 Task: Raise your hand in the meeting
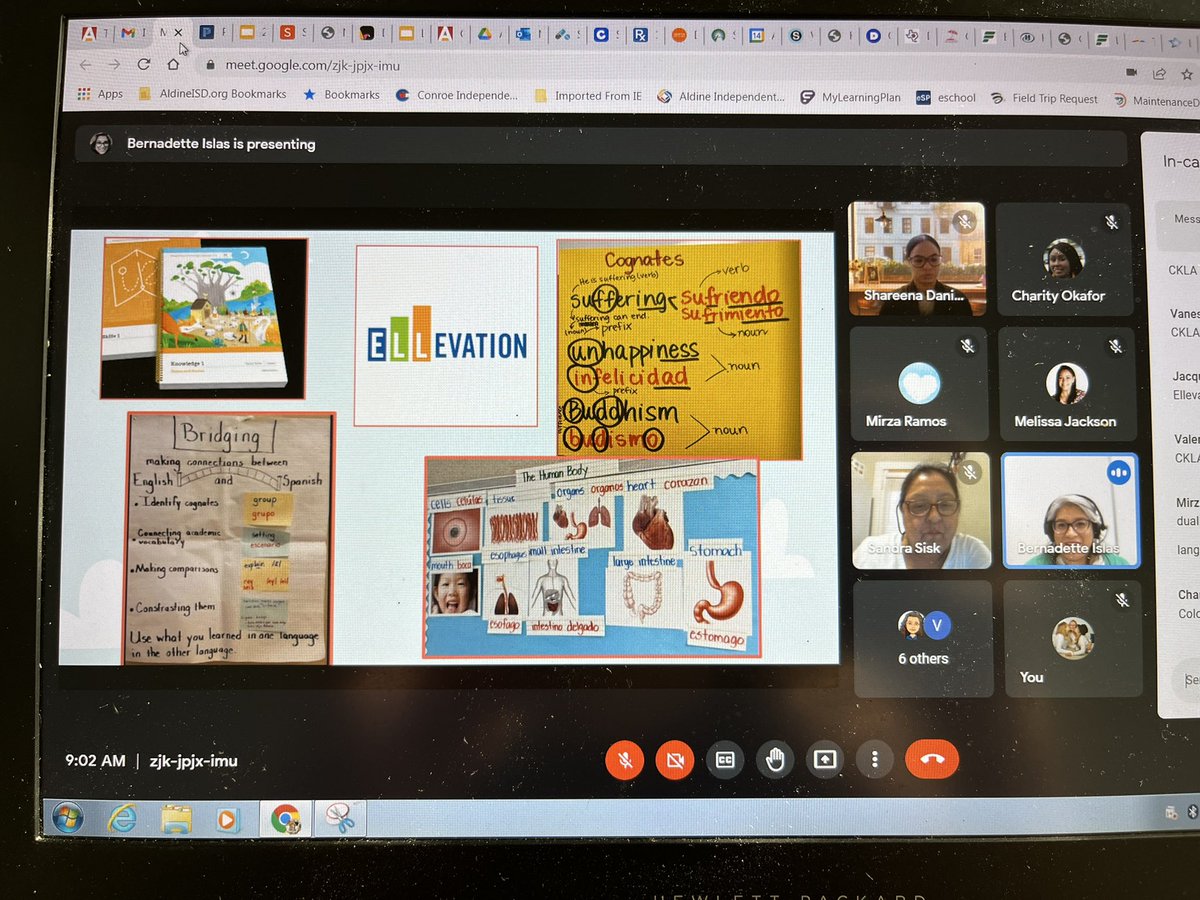[x=775, y=759]
